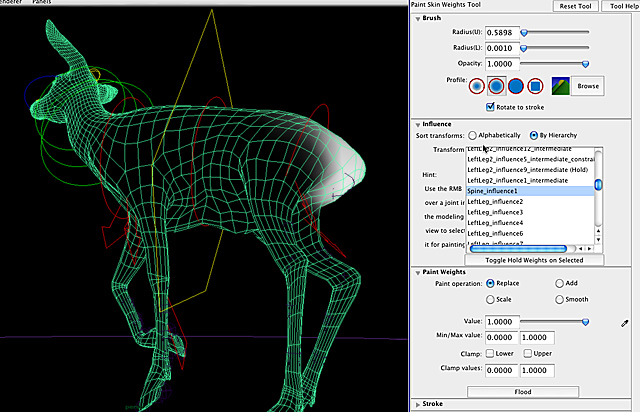Collapse the Brush section

click(x=418, y=19)
